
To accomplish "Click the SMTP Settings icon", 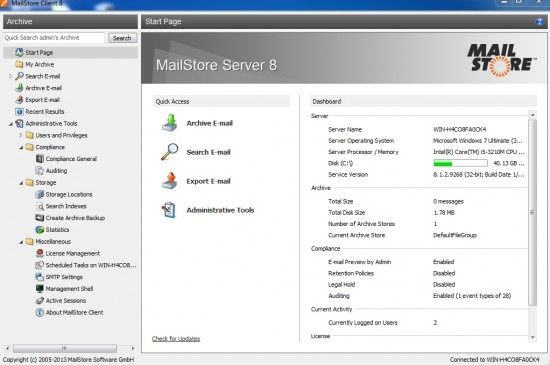I will 40,277.
